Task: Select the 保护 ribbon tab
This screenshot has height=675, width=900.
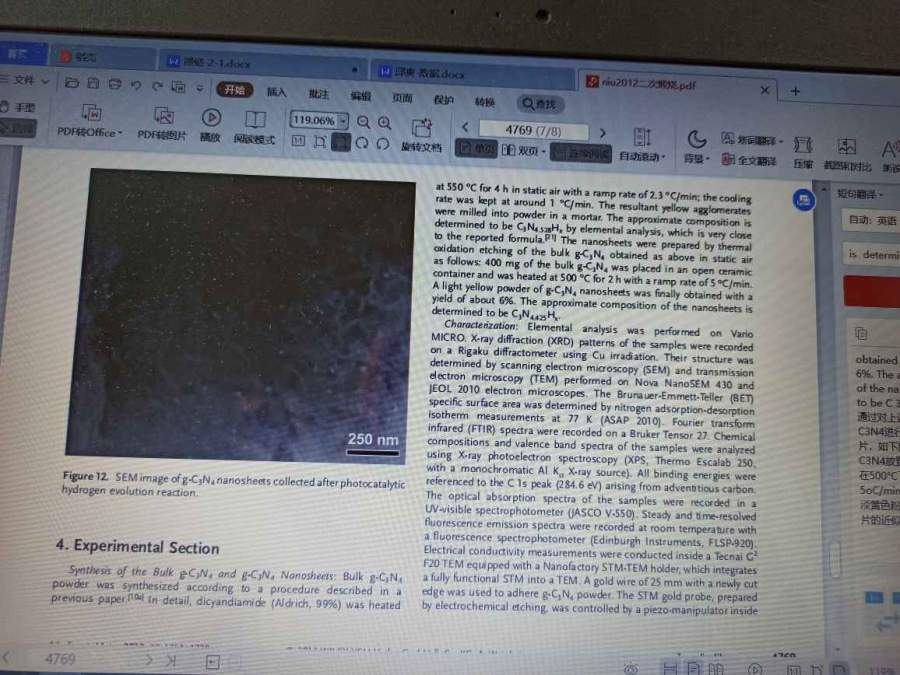Action: (x=443, y=100)
